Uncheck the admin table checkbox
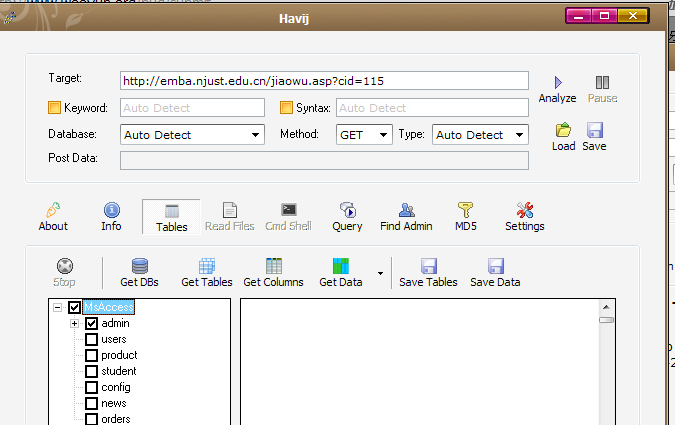 pos(91,323)
